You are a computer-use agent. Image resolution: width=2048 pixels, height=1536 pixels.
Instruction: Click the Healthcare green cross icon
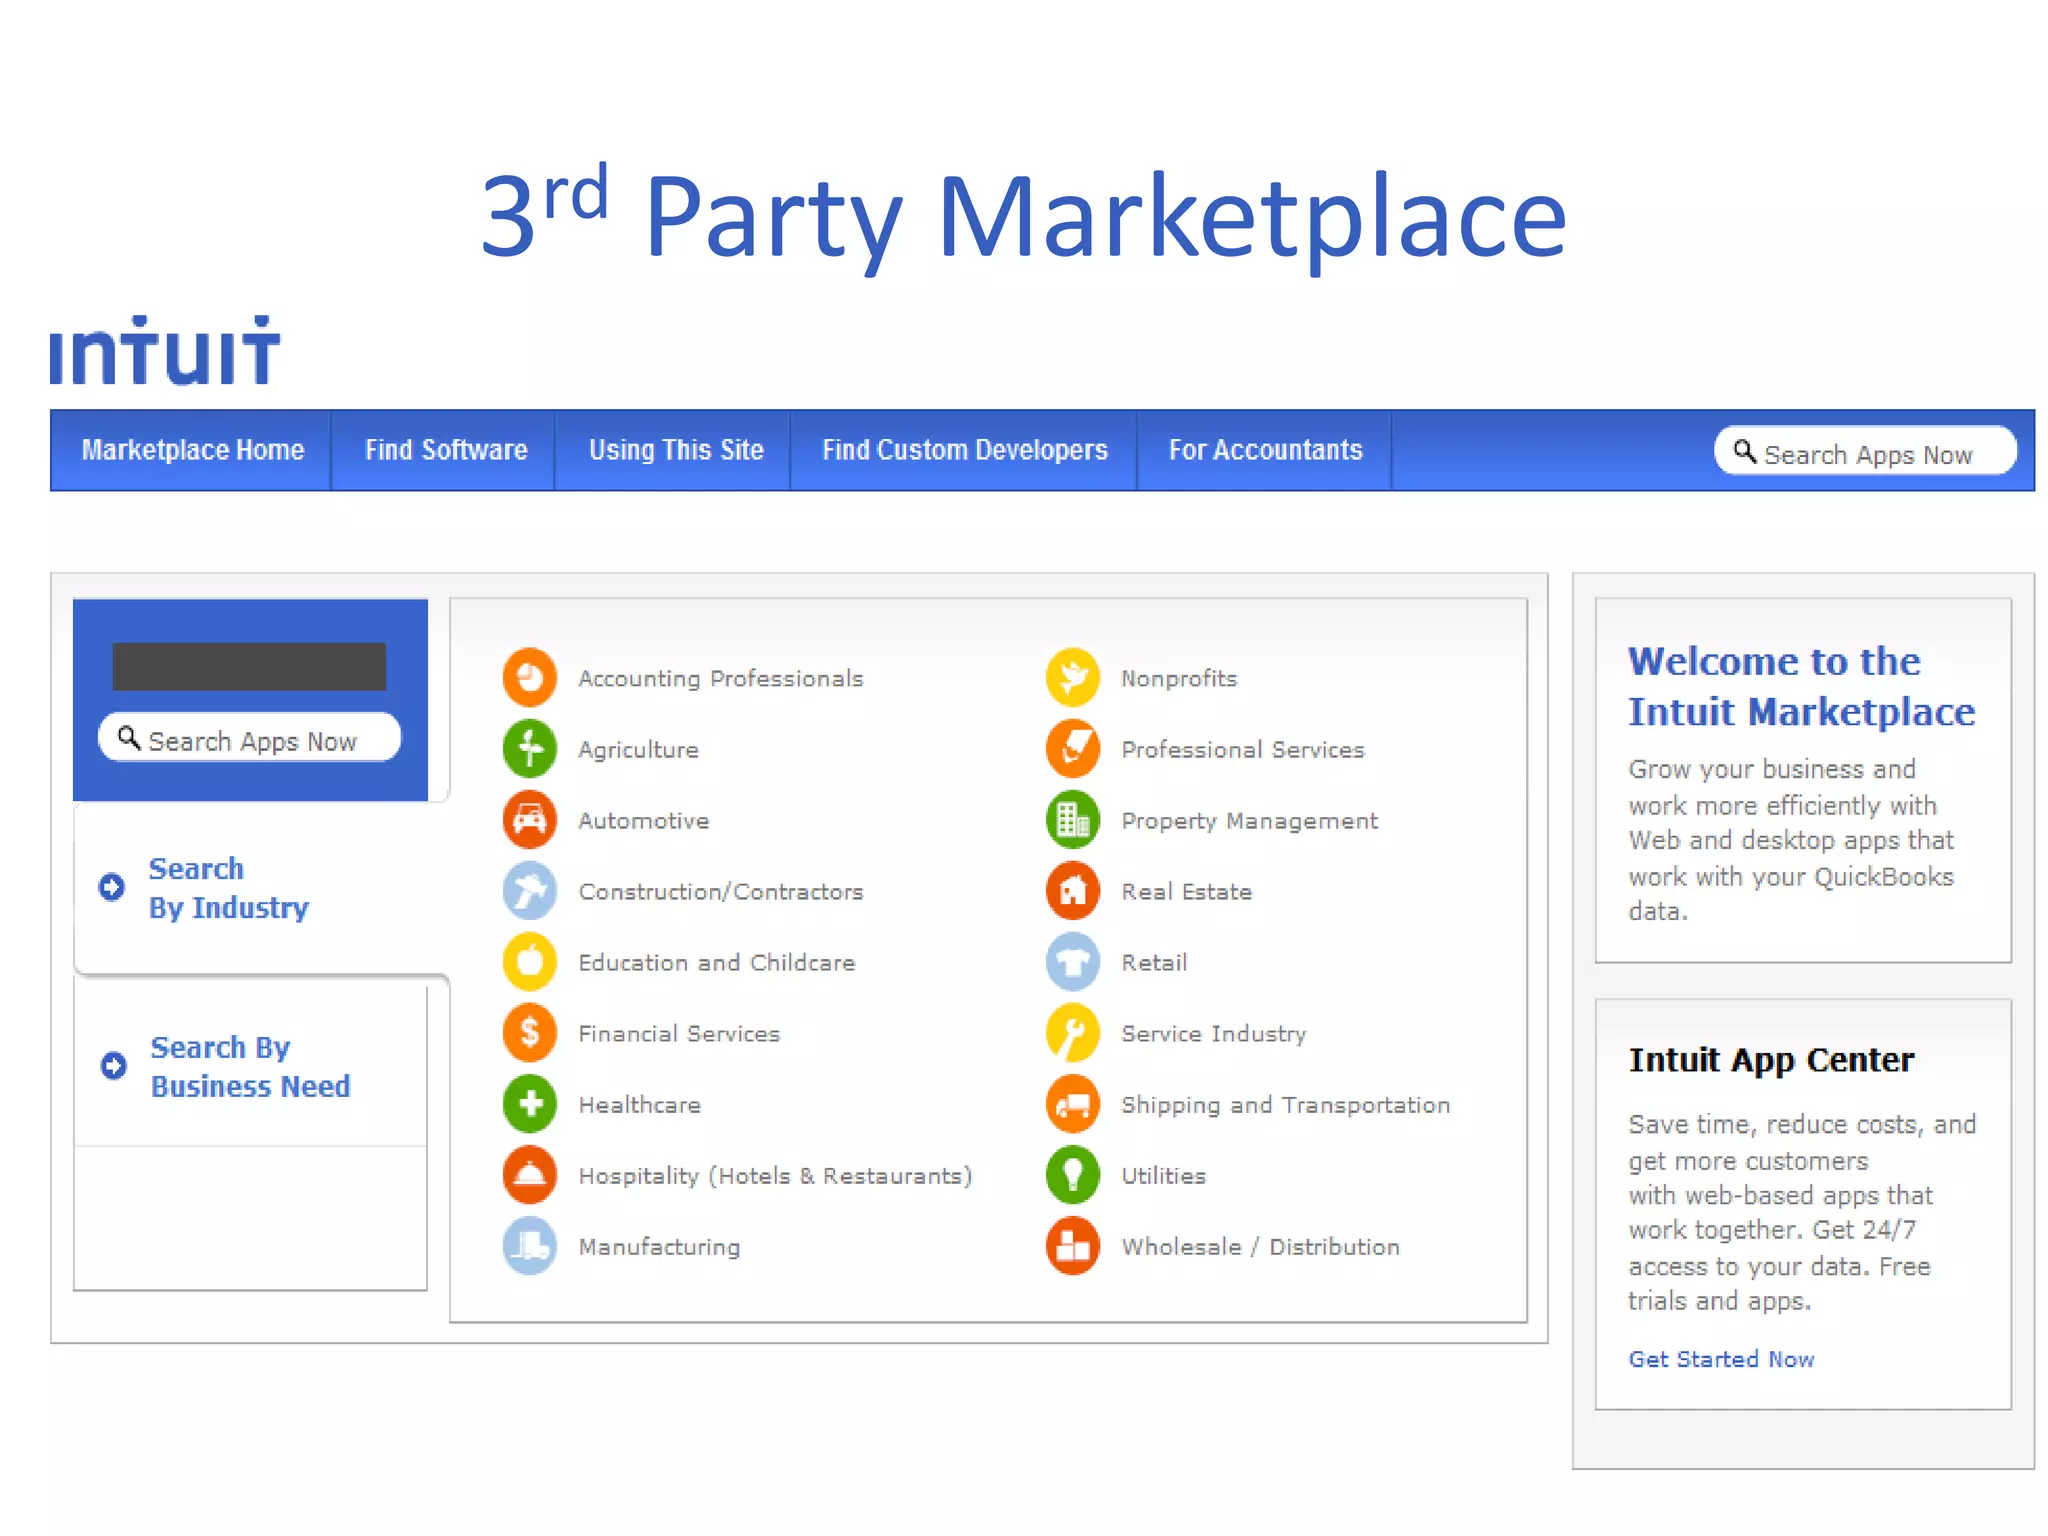(530, 1103)
